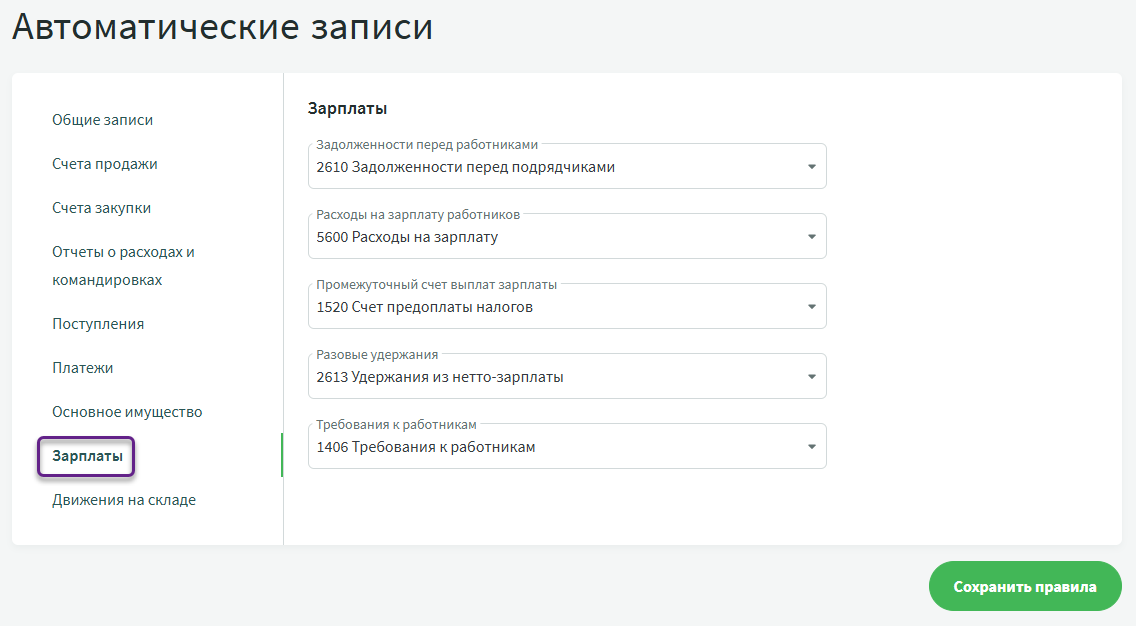
Task: Click the arrow beside 5600 Расходы на зарплату
Action: pos(812,237)
